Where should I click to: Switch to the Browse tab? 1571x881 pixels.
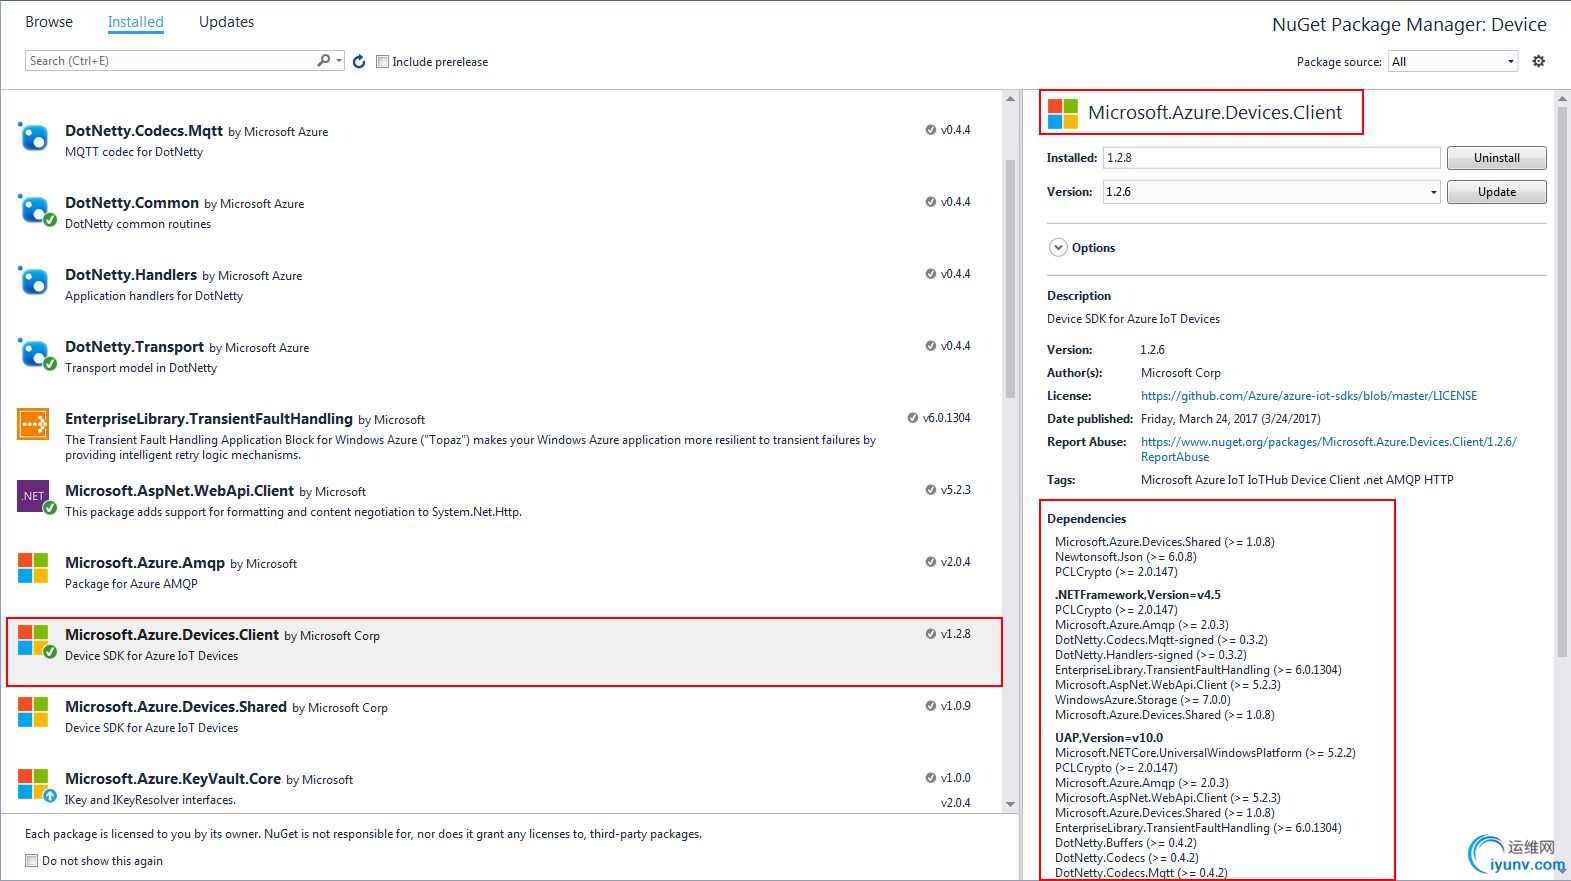(49, 22)
